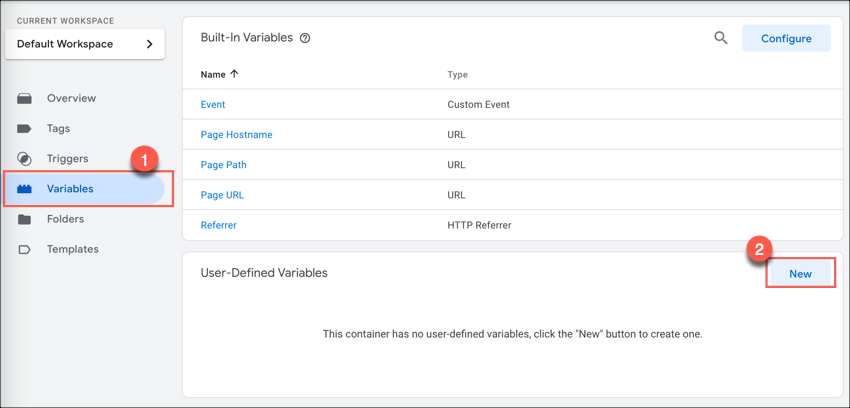Click the Built-In Variables heading
This screenshot has width=850, height=408.
point(247,38)
